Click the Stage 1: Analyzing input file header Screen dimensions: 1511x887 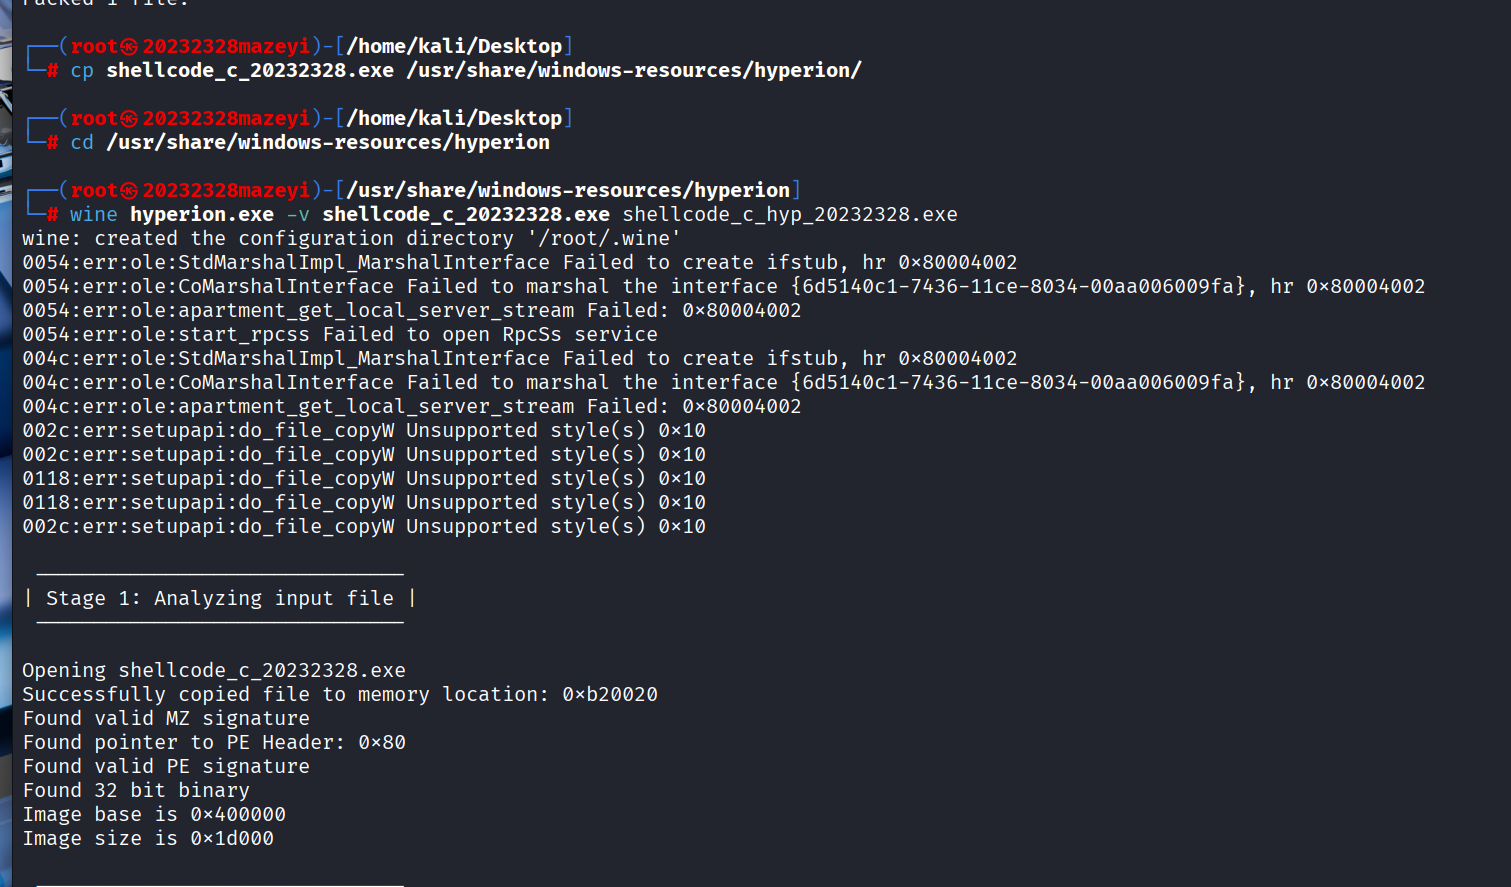[220, 599]
